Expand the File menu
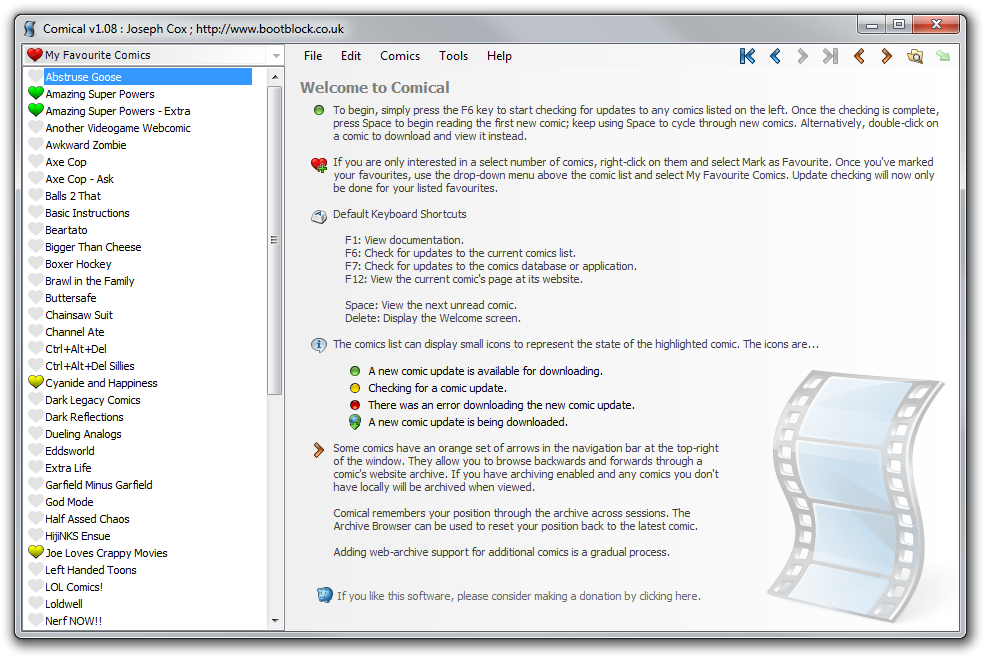 click(x=313, y=56)
